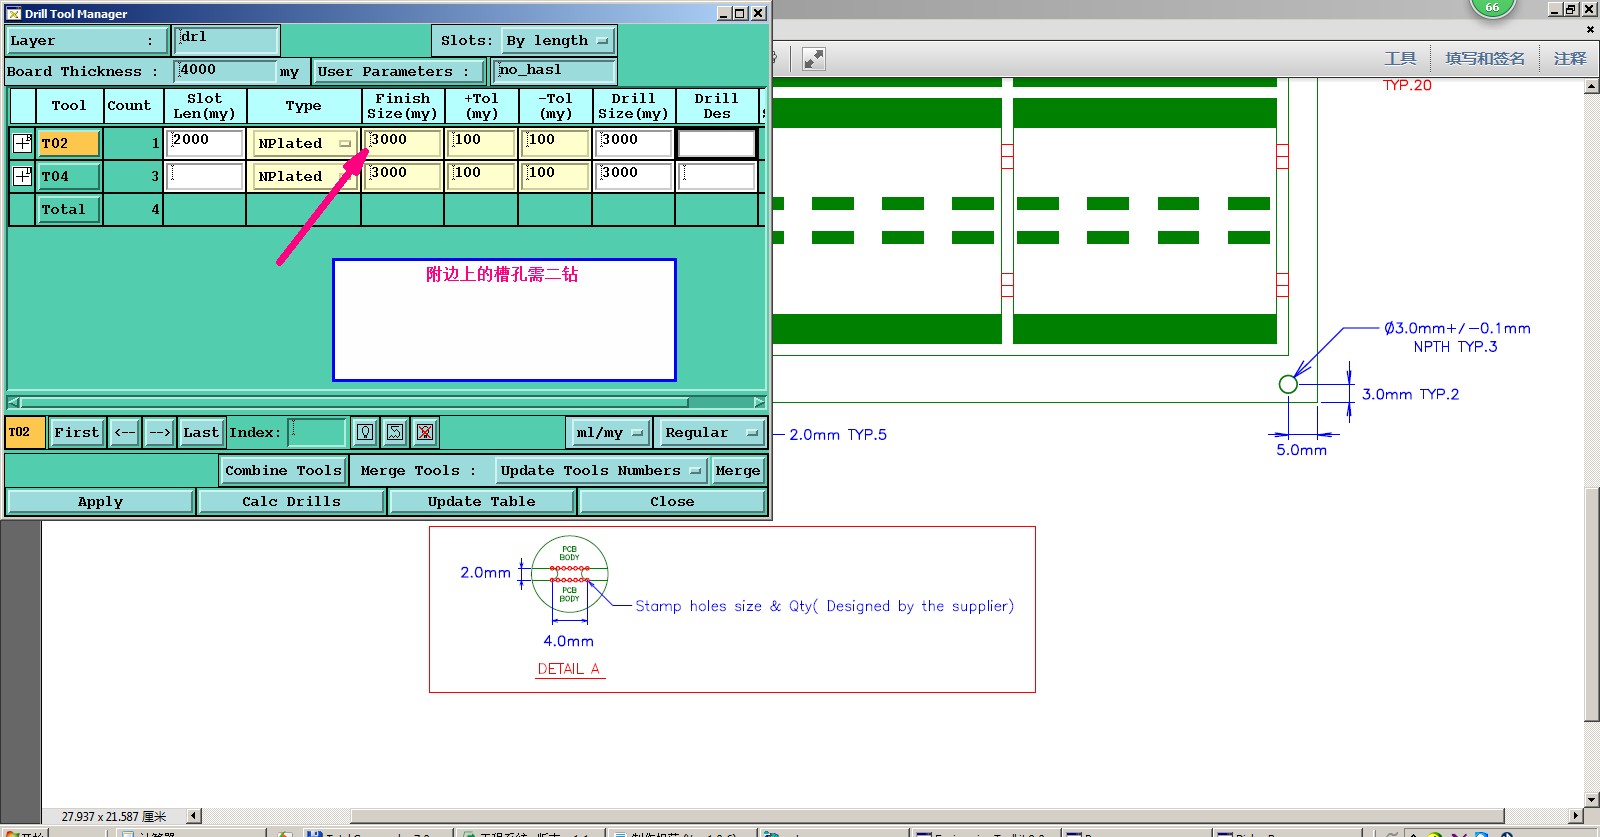
Task: Click the red X clear icon
Action: coord(425,432)
